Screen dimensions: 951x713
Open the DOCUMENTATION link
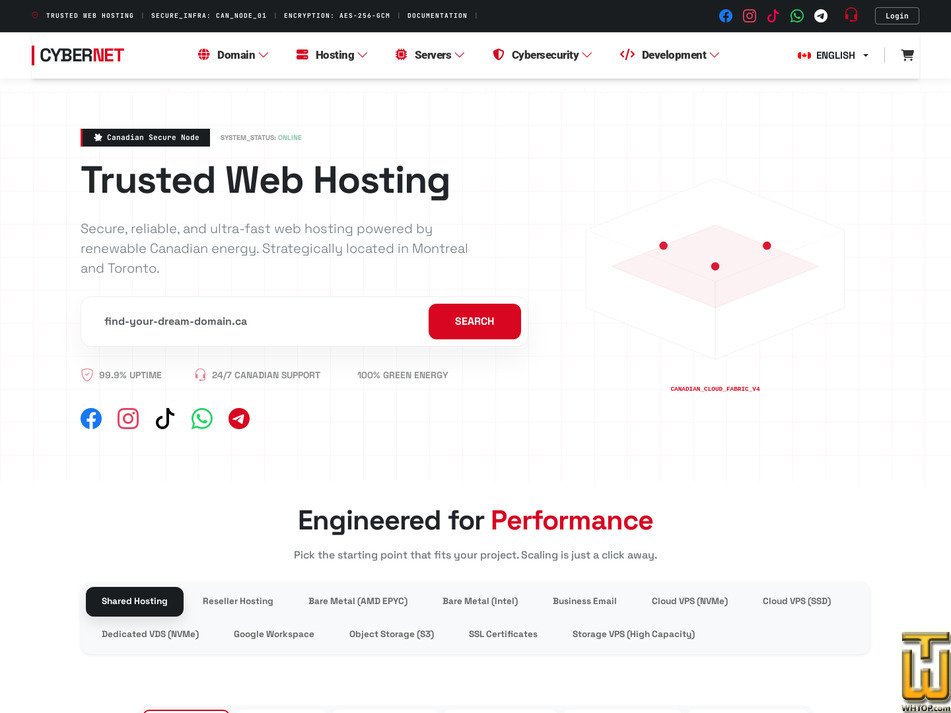437,16
